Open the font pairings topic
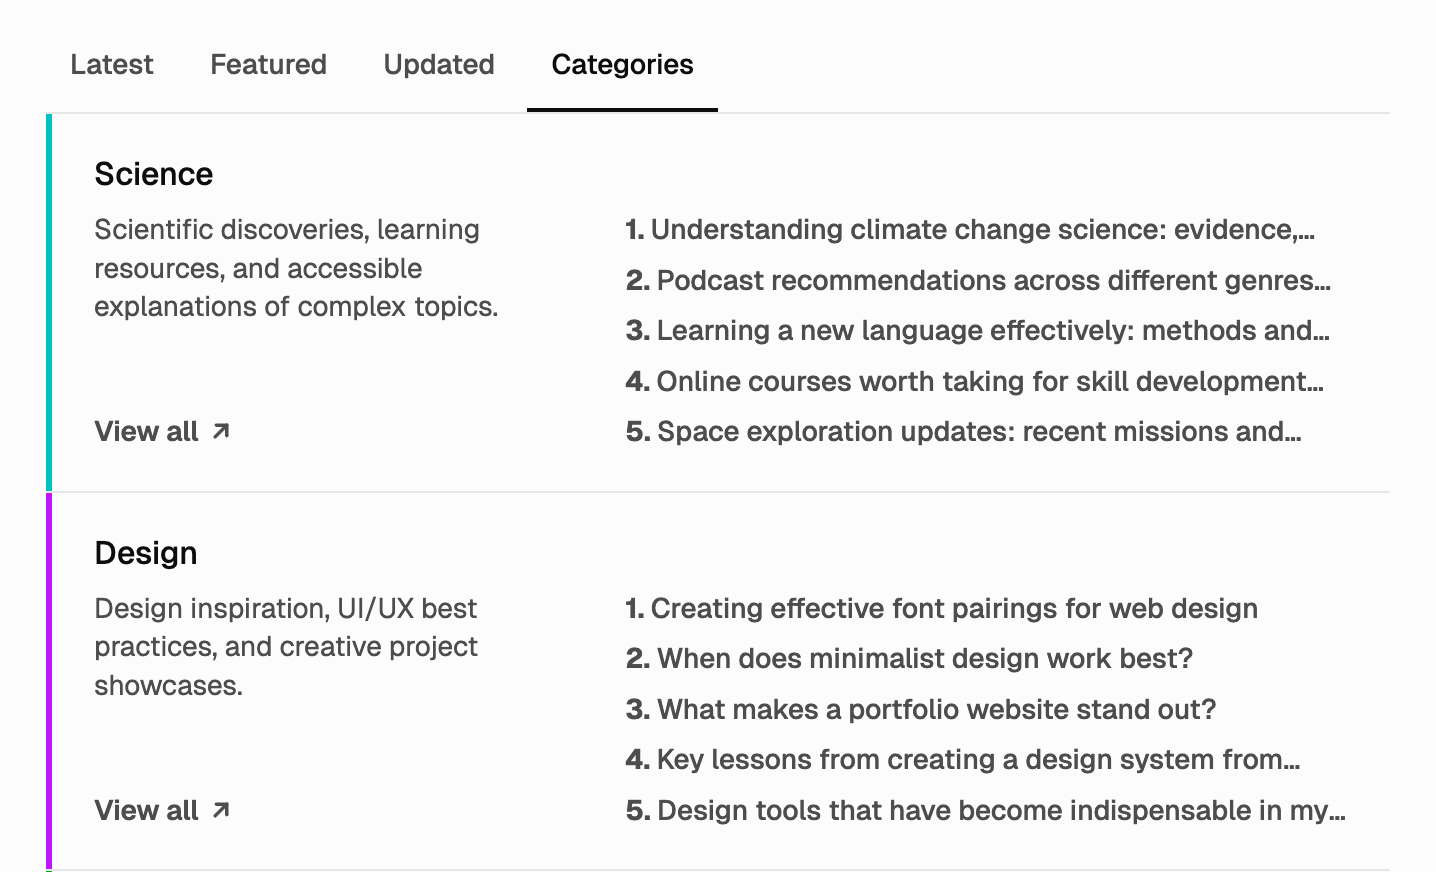1436x872 pixels. (x=942, y=609)
